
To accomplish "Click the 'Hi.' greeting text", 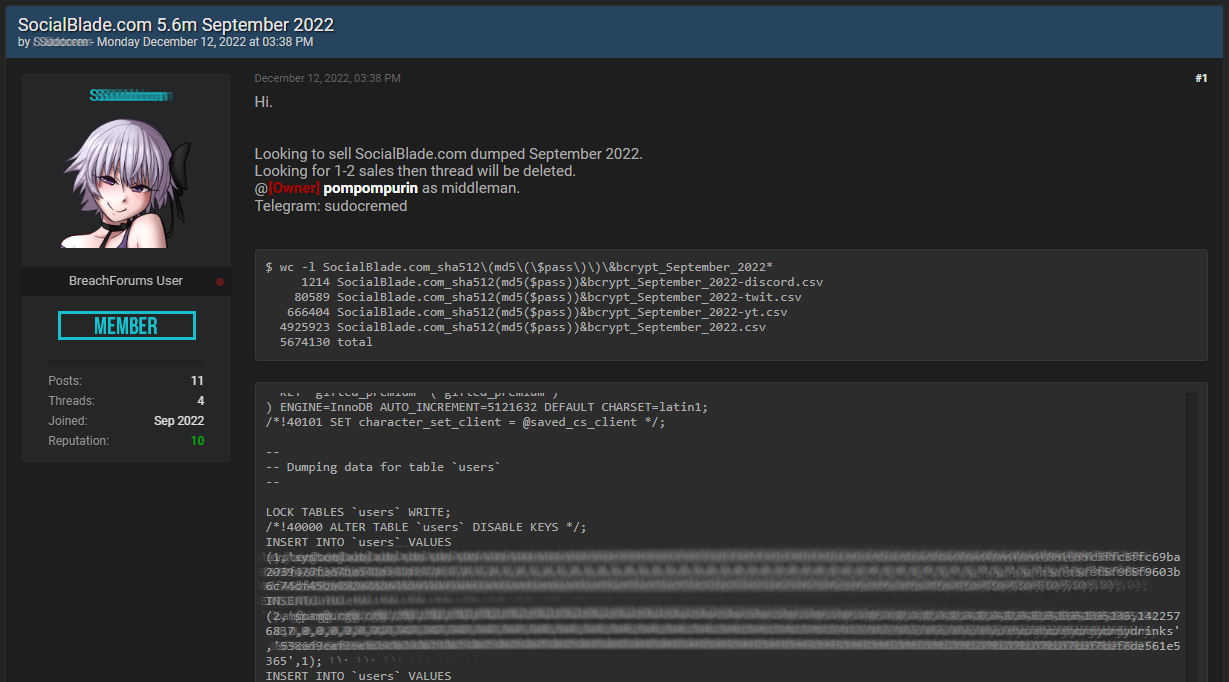I will [263, 102].
